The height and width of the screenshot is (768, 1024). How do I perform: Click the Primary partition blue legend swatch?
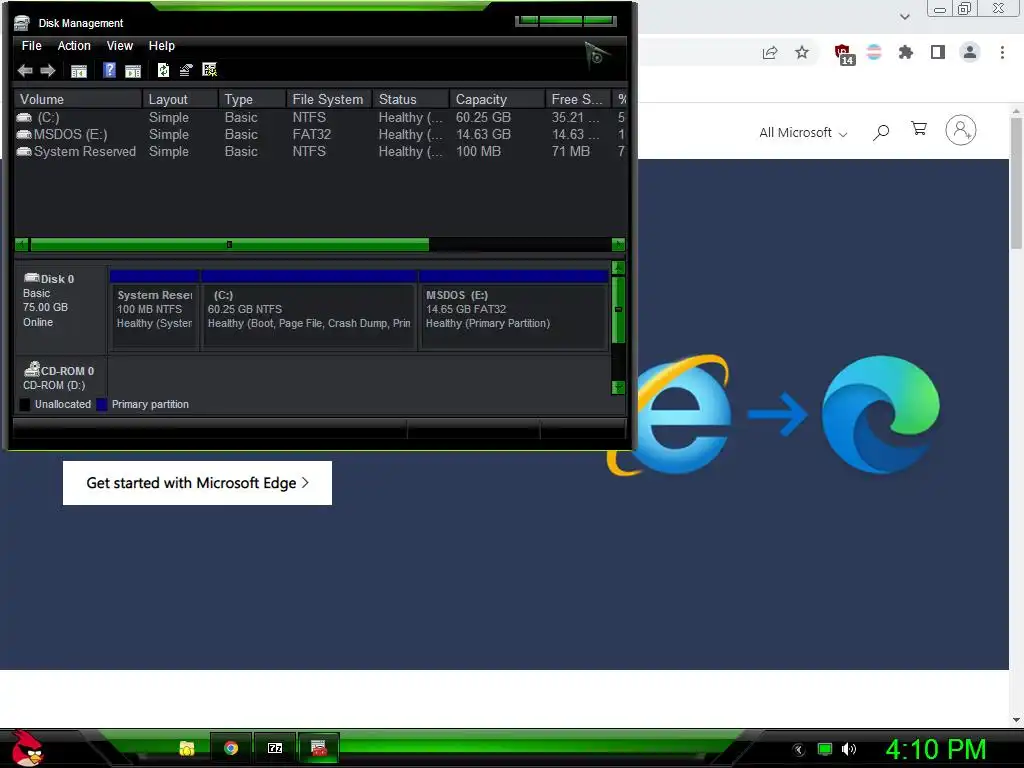[102, 405]
